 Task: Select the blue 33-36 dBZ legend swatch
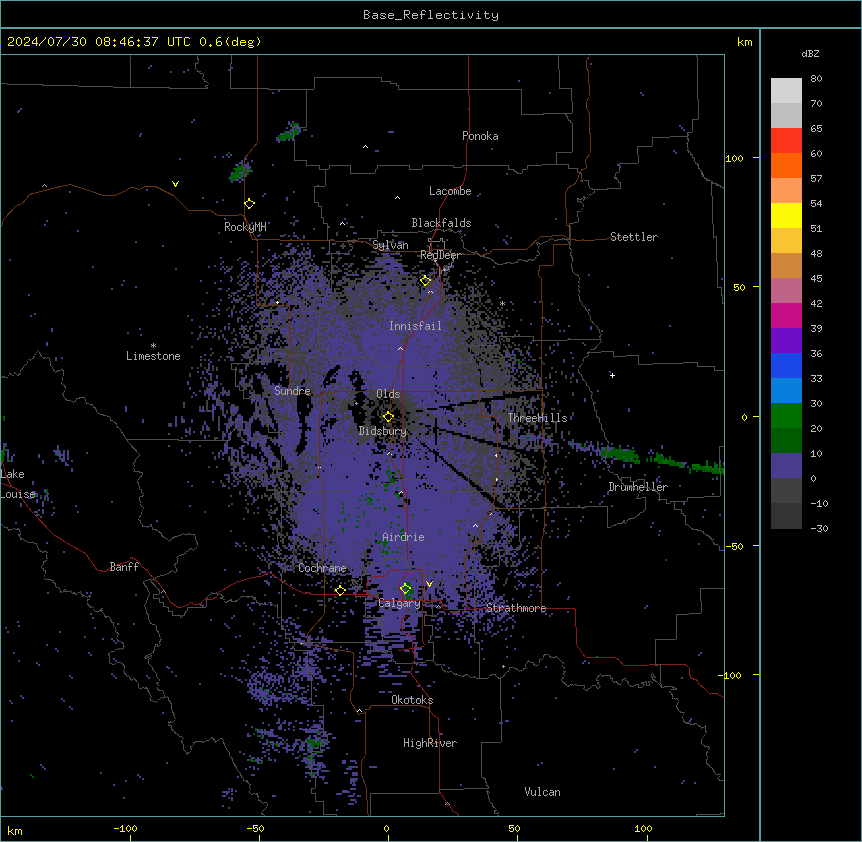[786, 366]
